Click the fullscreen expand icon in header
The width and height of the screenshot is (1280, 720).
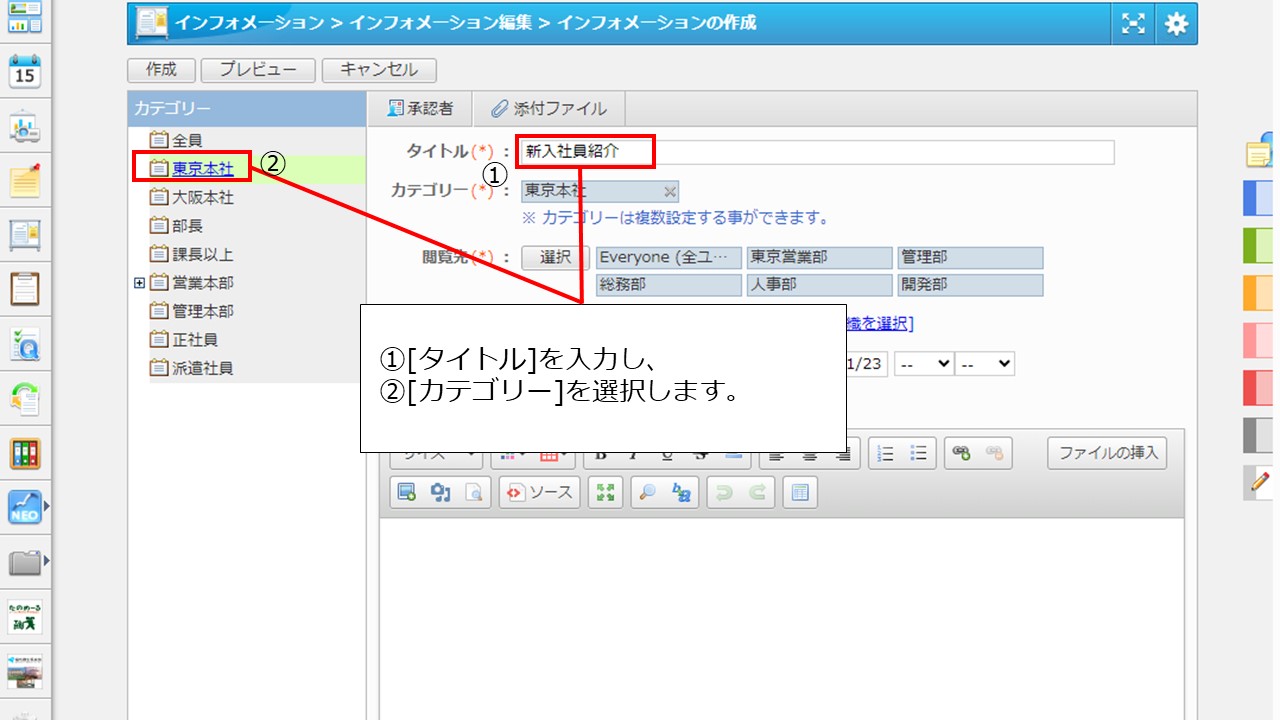click(1133, 24)
